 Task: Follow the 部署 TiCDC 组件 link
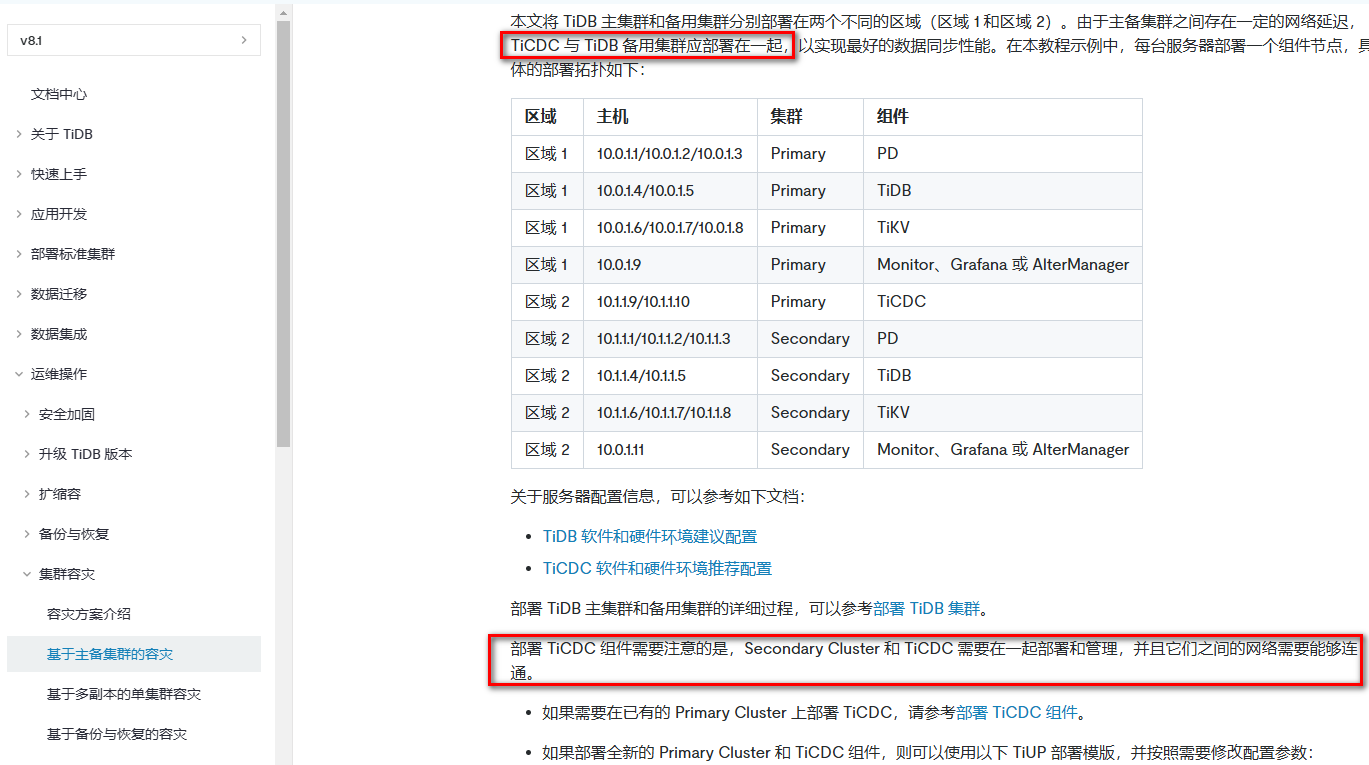(x=1017, y=713)
